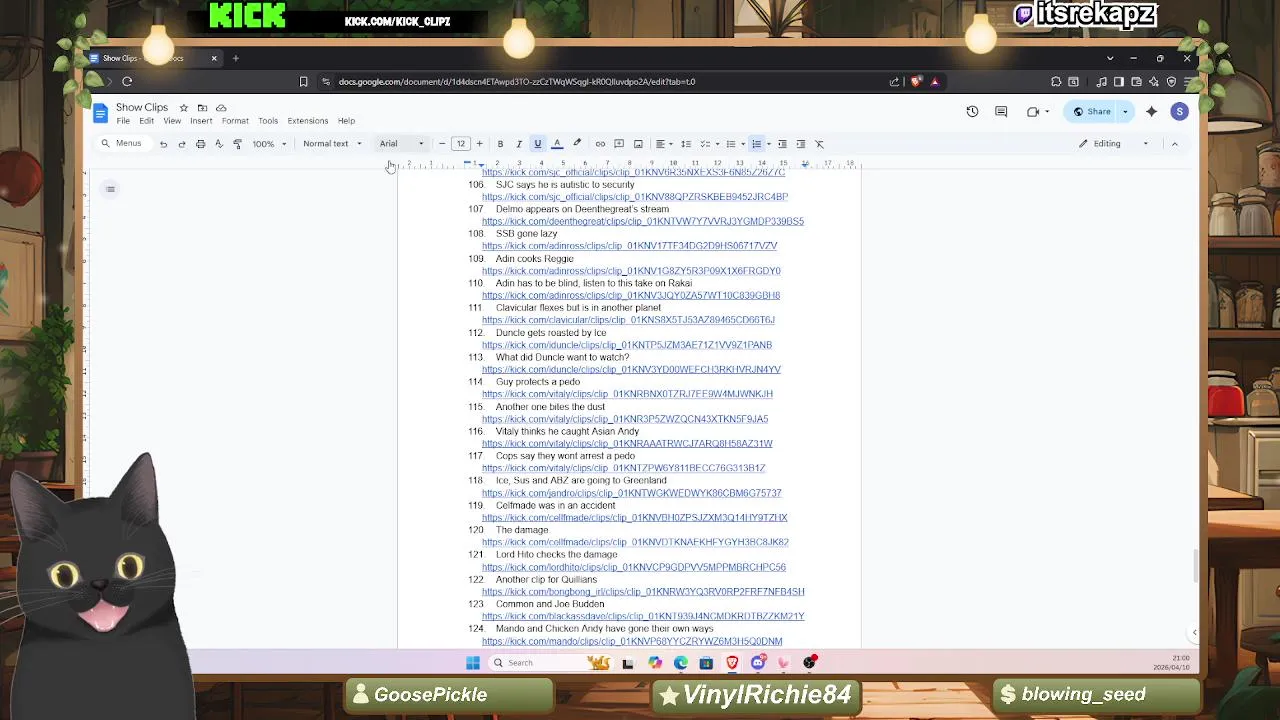Reload the browser page

(x=127, y=82)
